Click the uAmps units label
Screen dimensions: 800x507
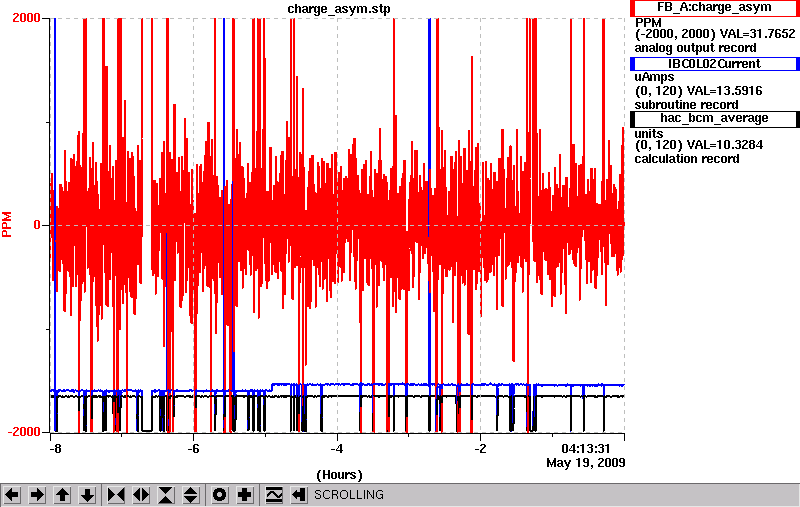pyautogui.click(x=654, y=77)
